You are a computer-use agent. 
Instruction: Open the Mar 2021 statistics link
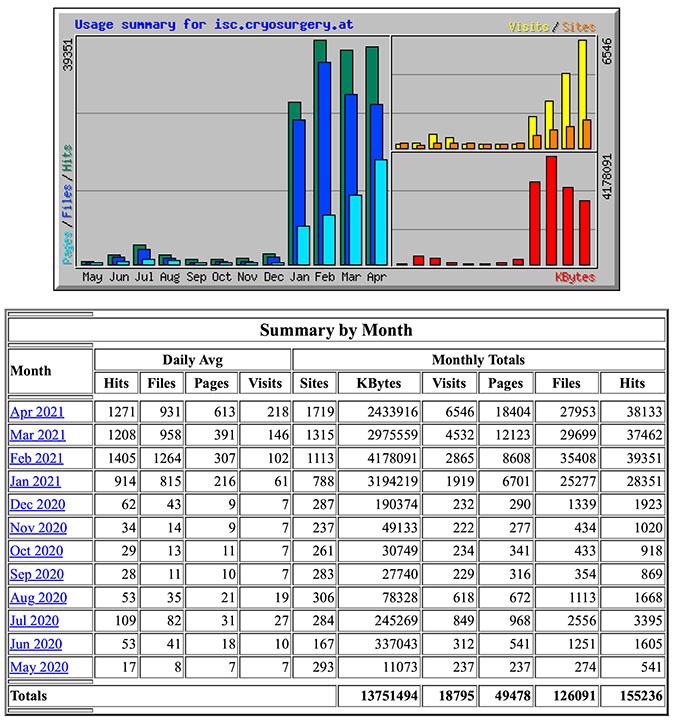click(38, 435)
